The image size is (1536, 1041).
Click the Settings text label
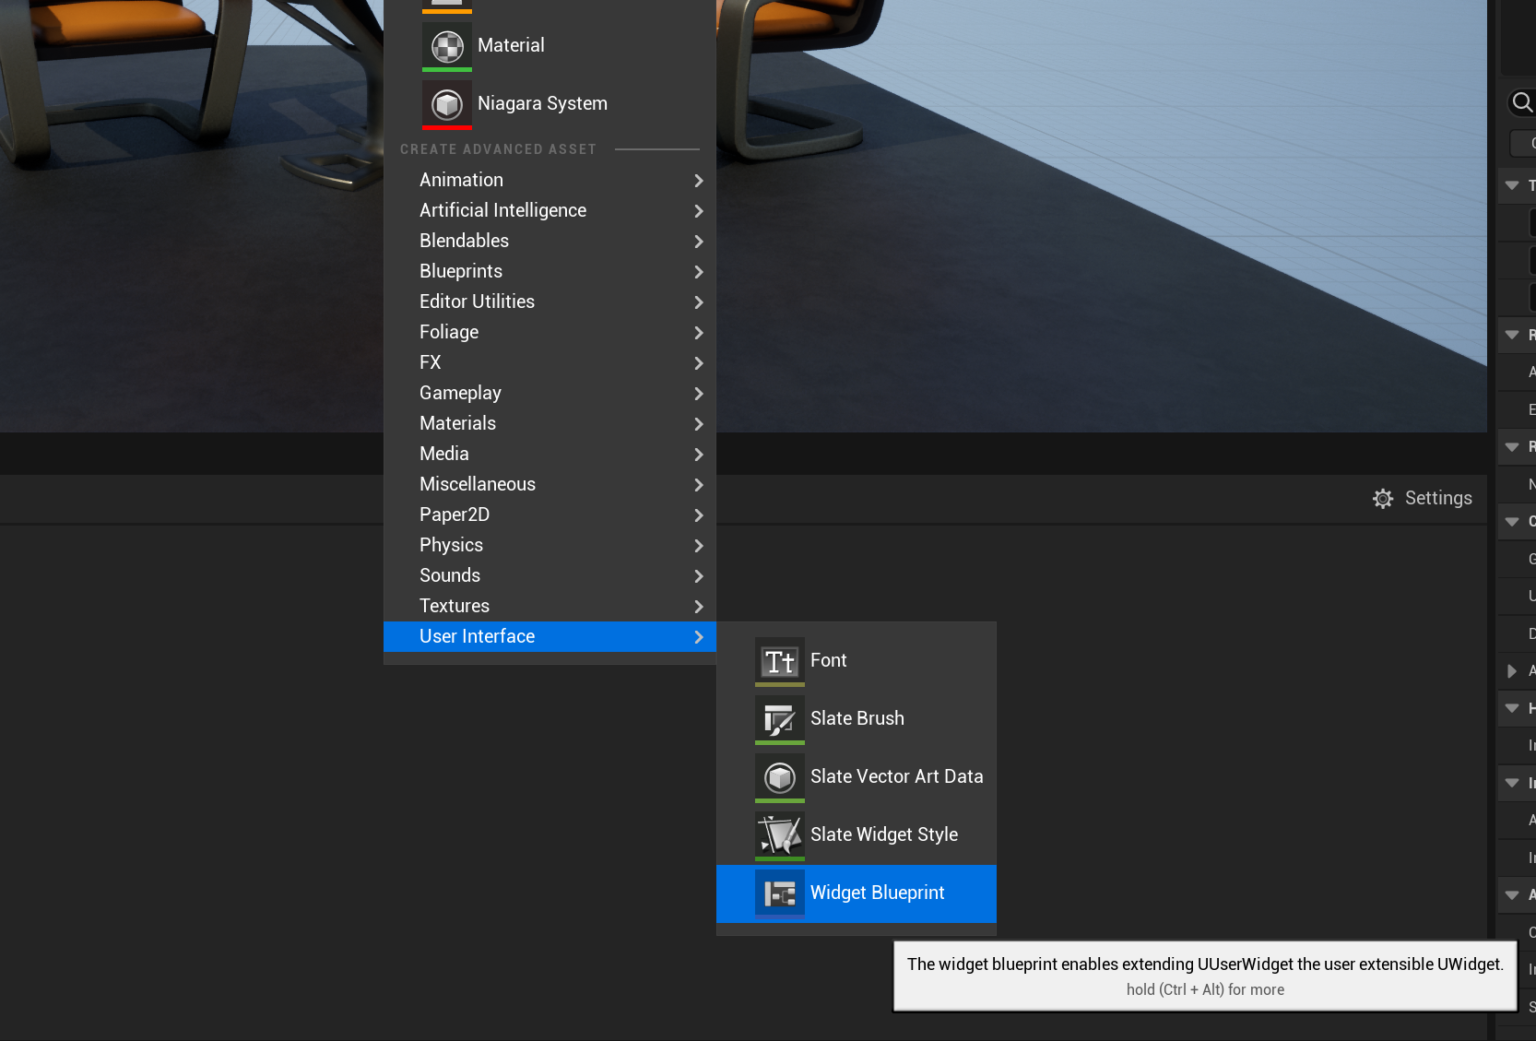pyautogui.click(x=1438, y=498)
